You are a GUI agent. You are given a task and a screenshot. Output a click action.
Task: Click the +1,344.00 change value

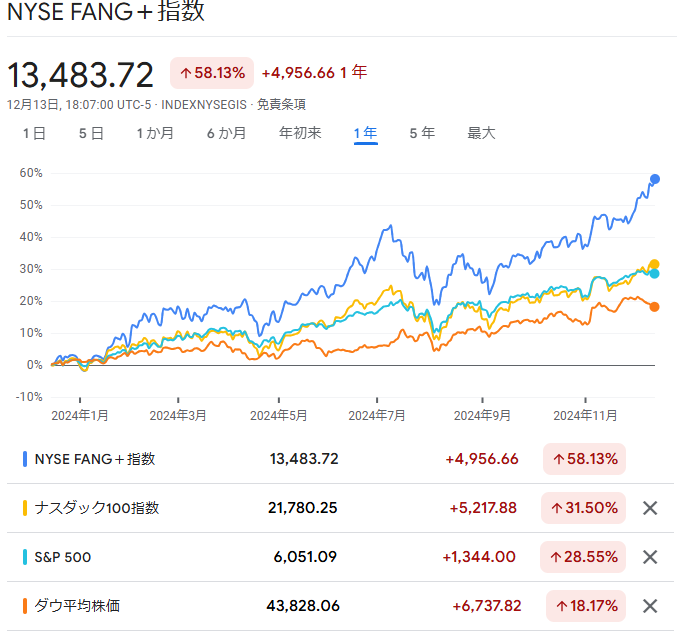(x=479, y=557)
